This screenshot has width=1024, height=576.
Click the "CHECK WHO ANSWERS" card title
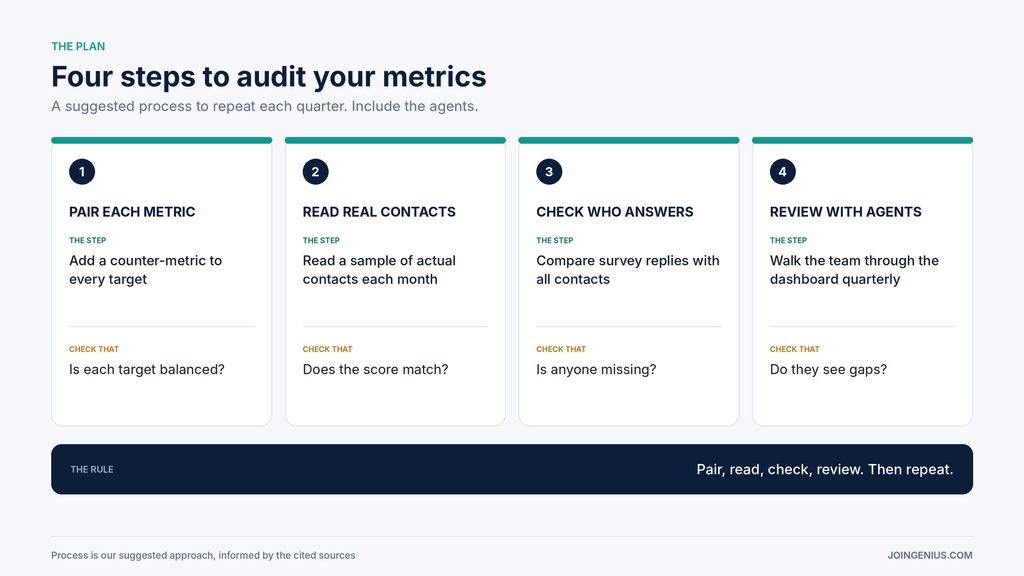(615, 212)
